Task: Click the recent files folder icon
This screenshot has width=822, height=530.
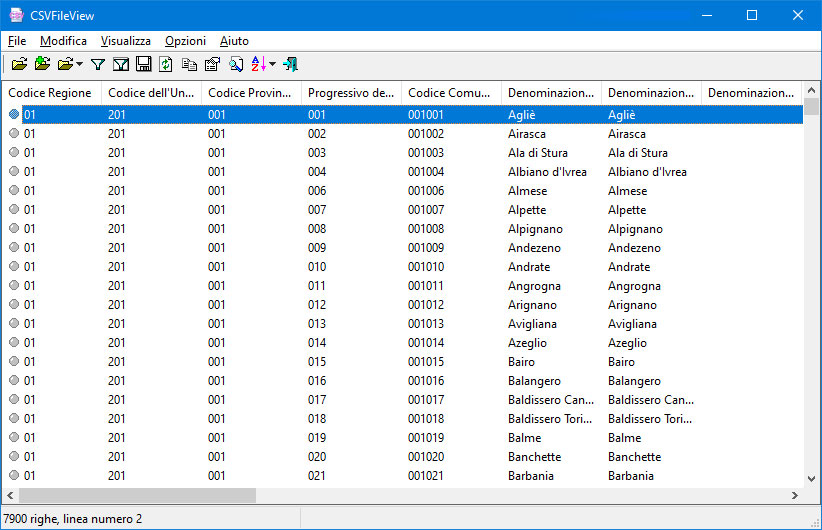Action: (66, 64)
